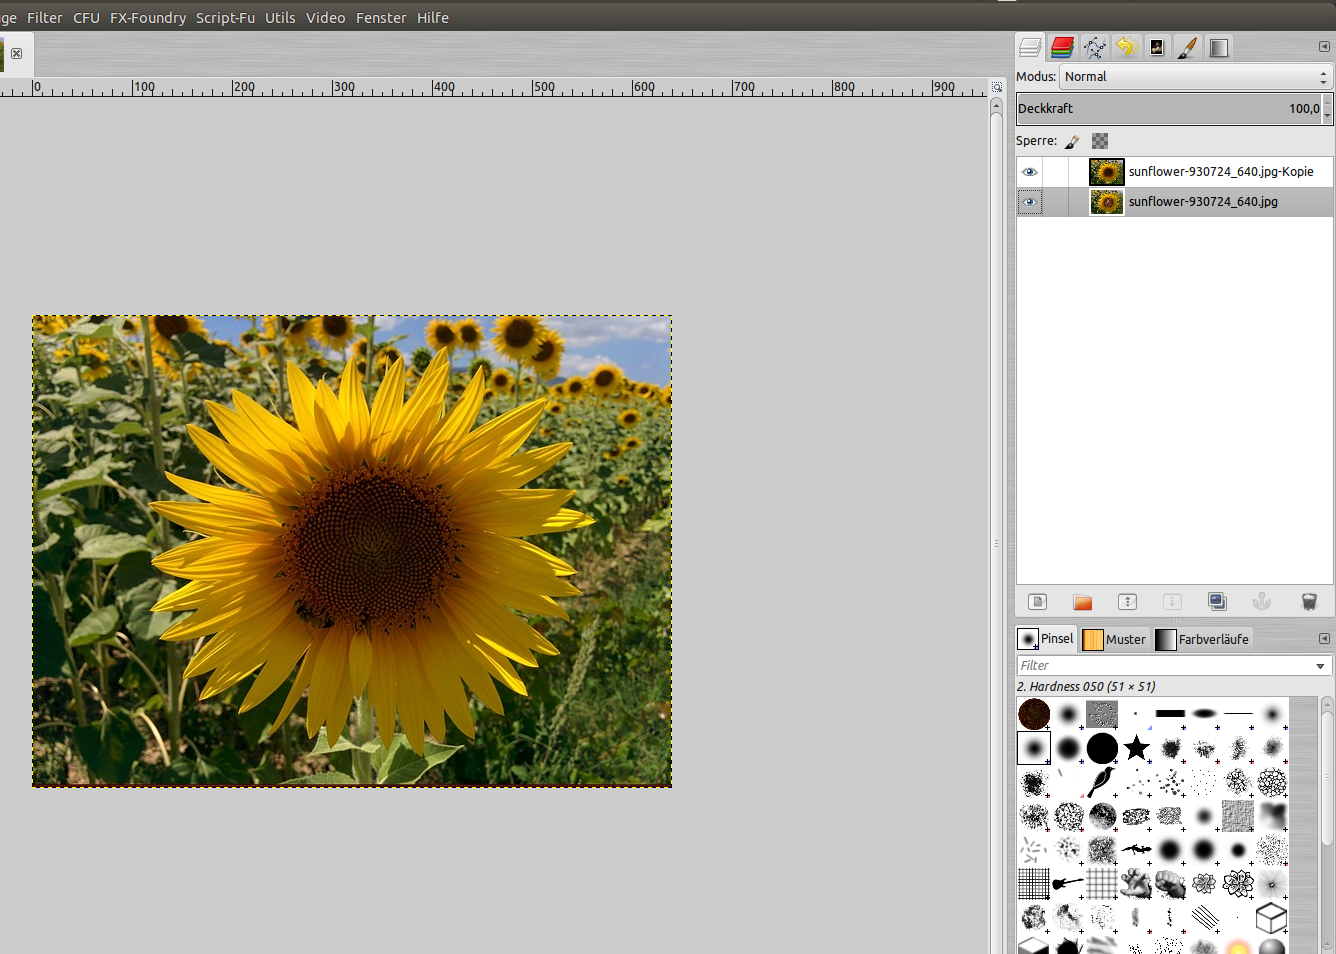This screenshot has width=1336, height=954.
Task: Open the Filter menu
Action: (x=44, y=18)
